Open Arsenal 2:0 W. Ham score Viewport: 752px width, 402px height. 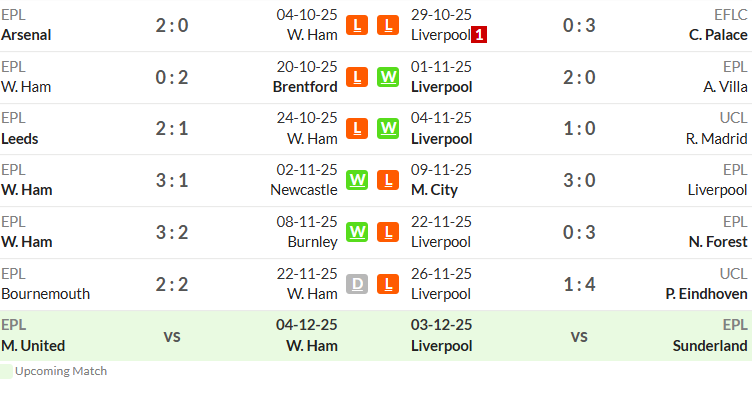[172, 25]
